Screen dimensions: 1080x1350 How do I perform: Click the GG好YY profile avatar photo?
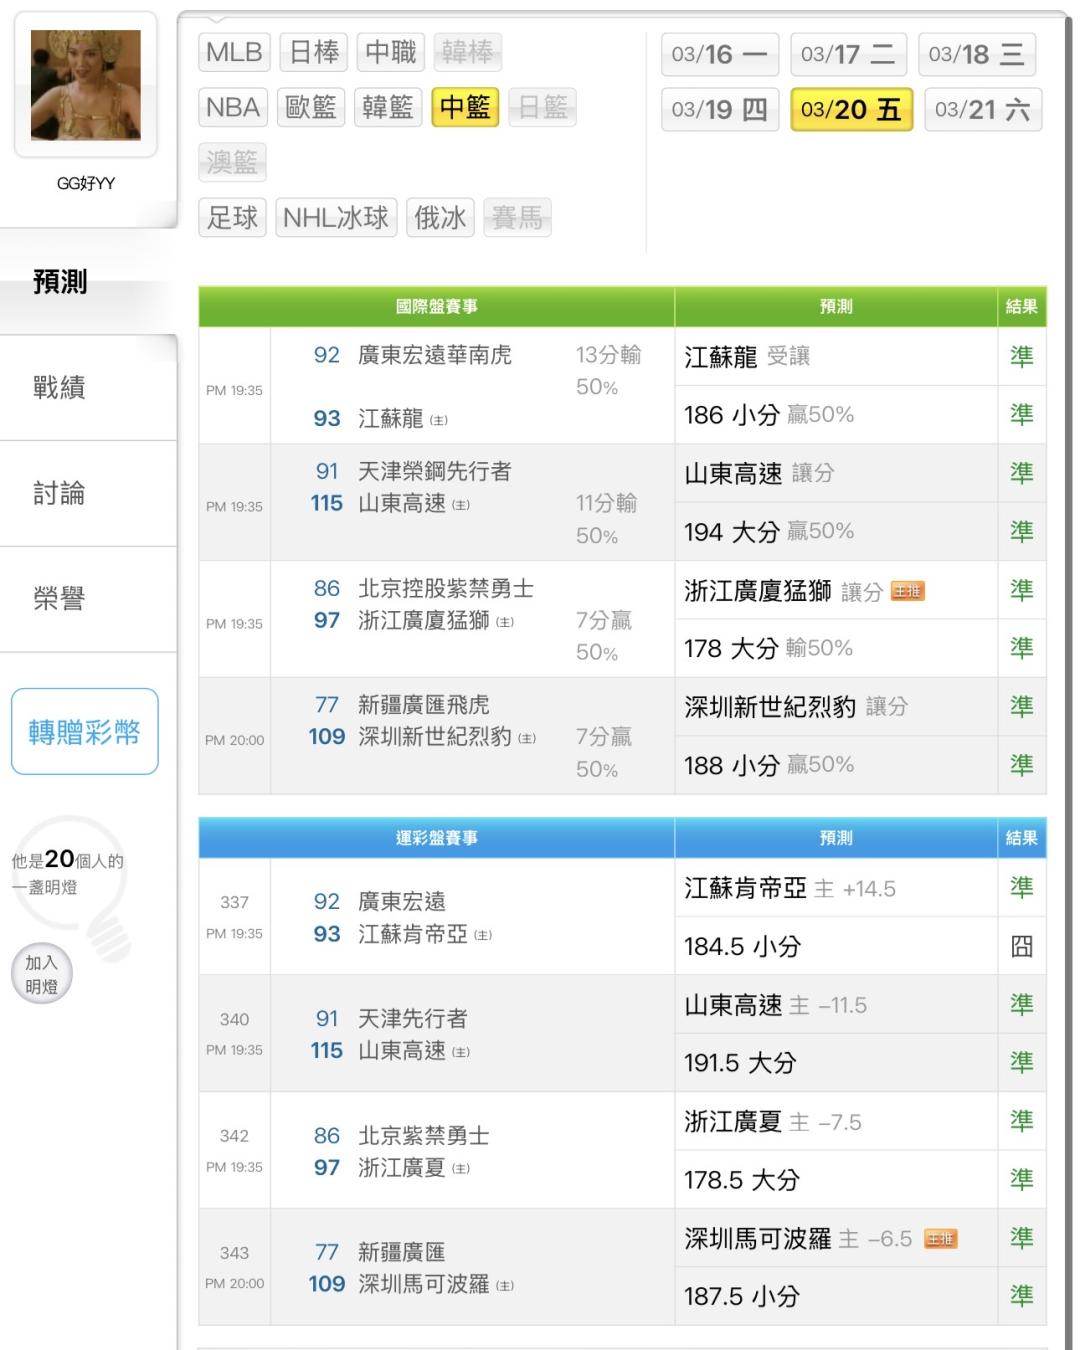tap(86, 85)
